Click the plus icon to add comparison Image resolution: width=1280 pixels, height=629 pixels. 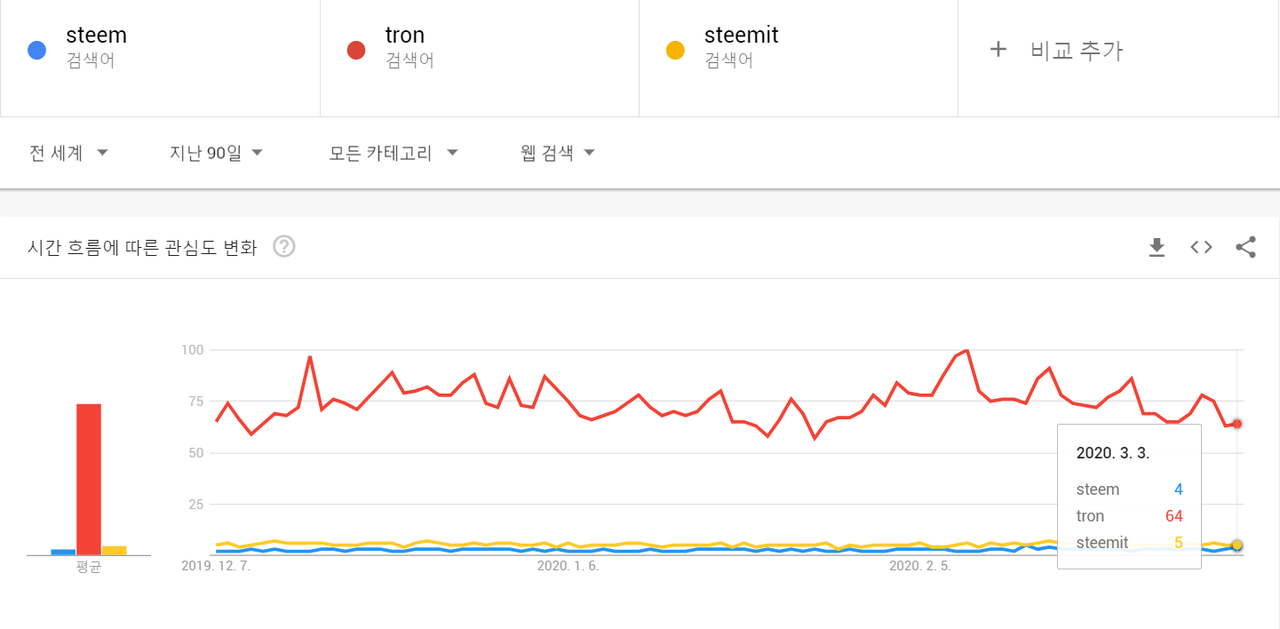pyautogui.click(x=997, y=50)
